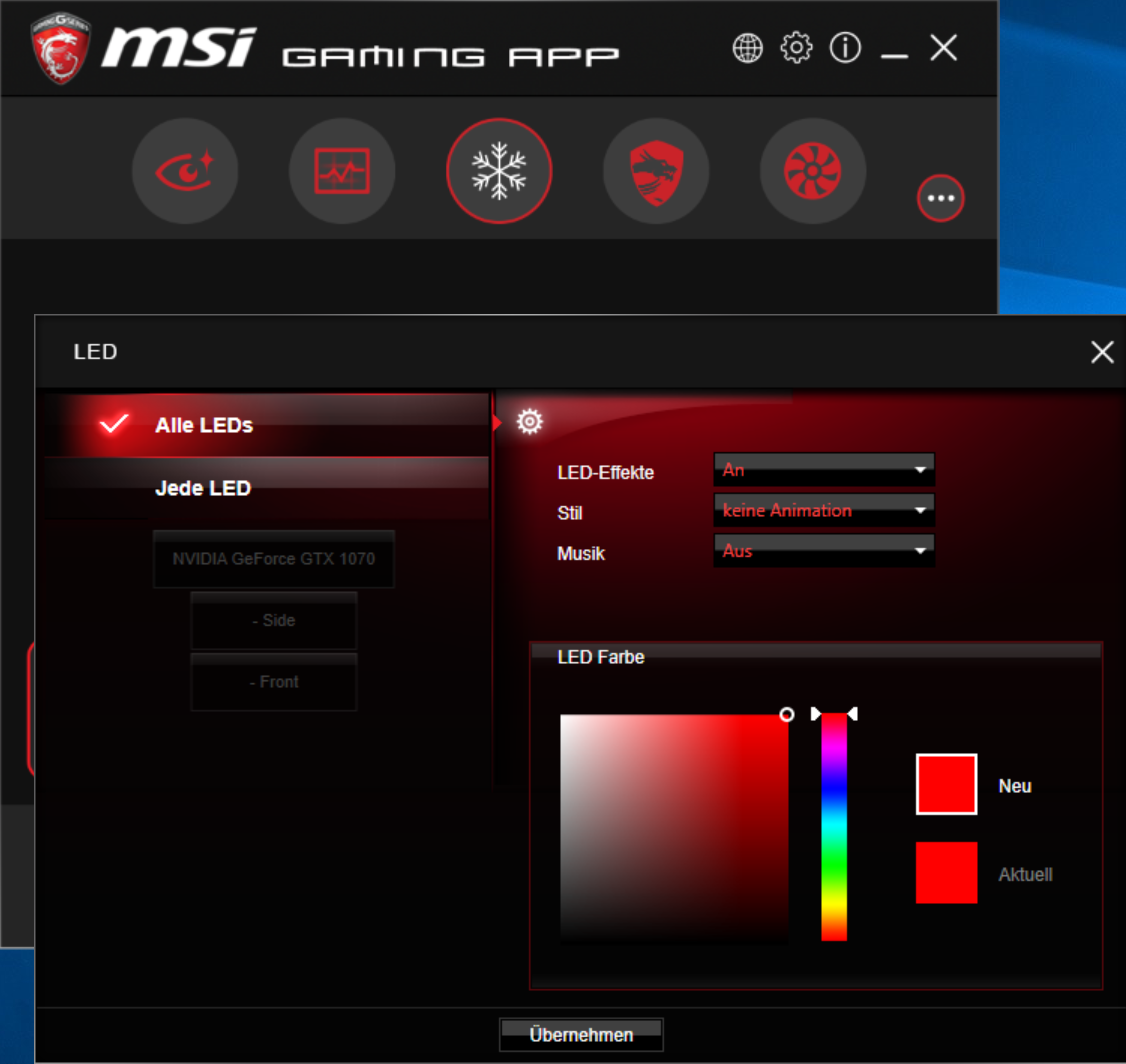This screenshot has height=1064, width=1126.
Task: Click the Aktuell color swatch
Action: point(946,872)
